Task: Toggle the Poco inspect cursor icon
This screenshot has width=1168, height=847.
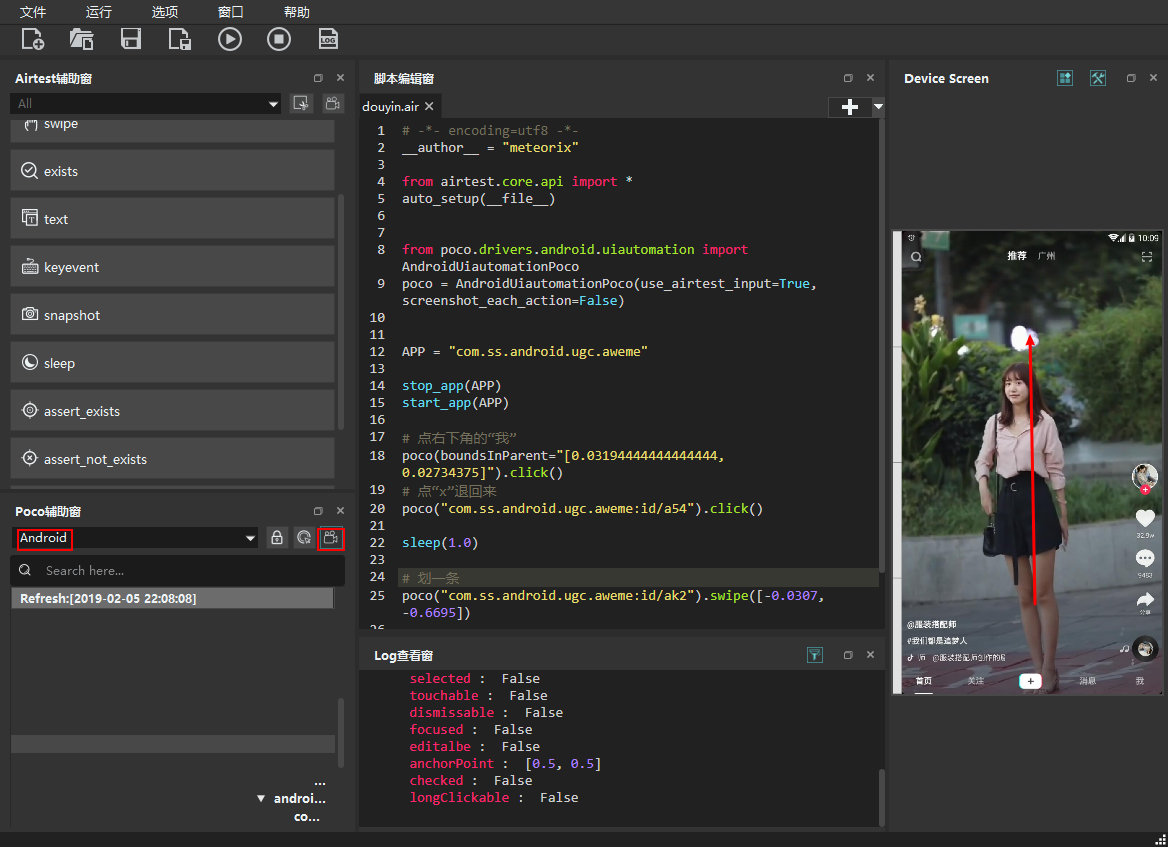Action: coord(304,538)
